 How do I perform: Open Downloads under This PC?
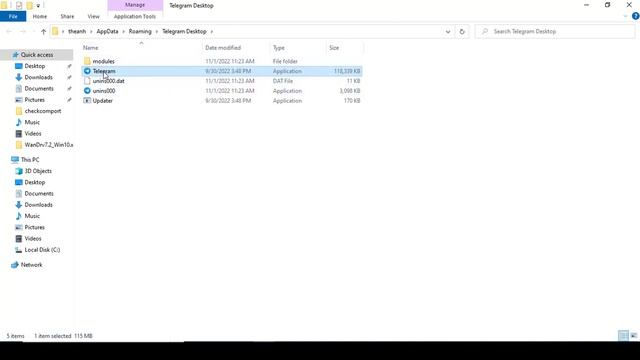click(x=38, y=205)
